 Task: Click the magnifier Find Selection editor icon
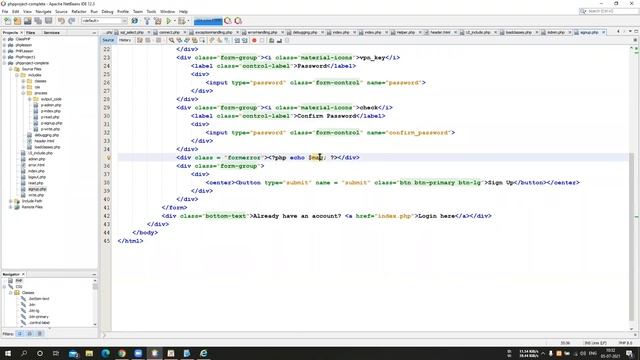pyautogui.click(x=171, y=40)
